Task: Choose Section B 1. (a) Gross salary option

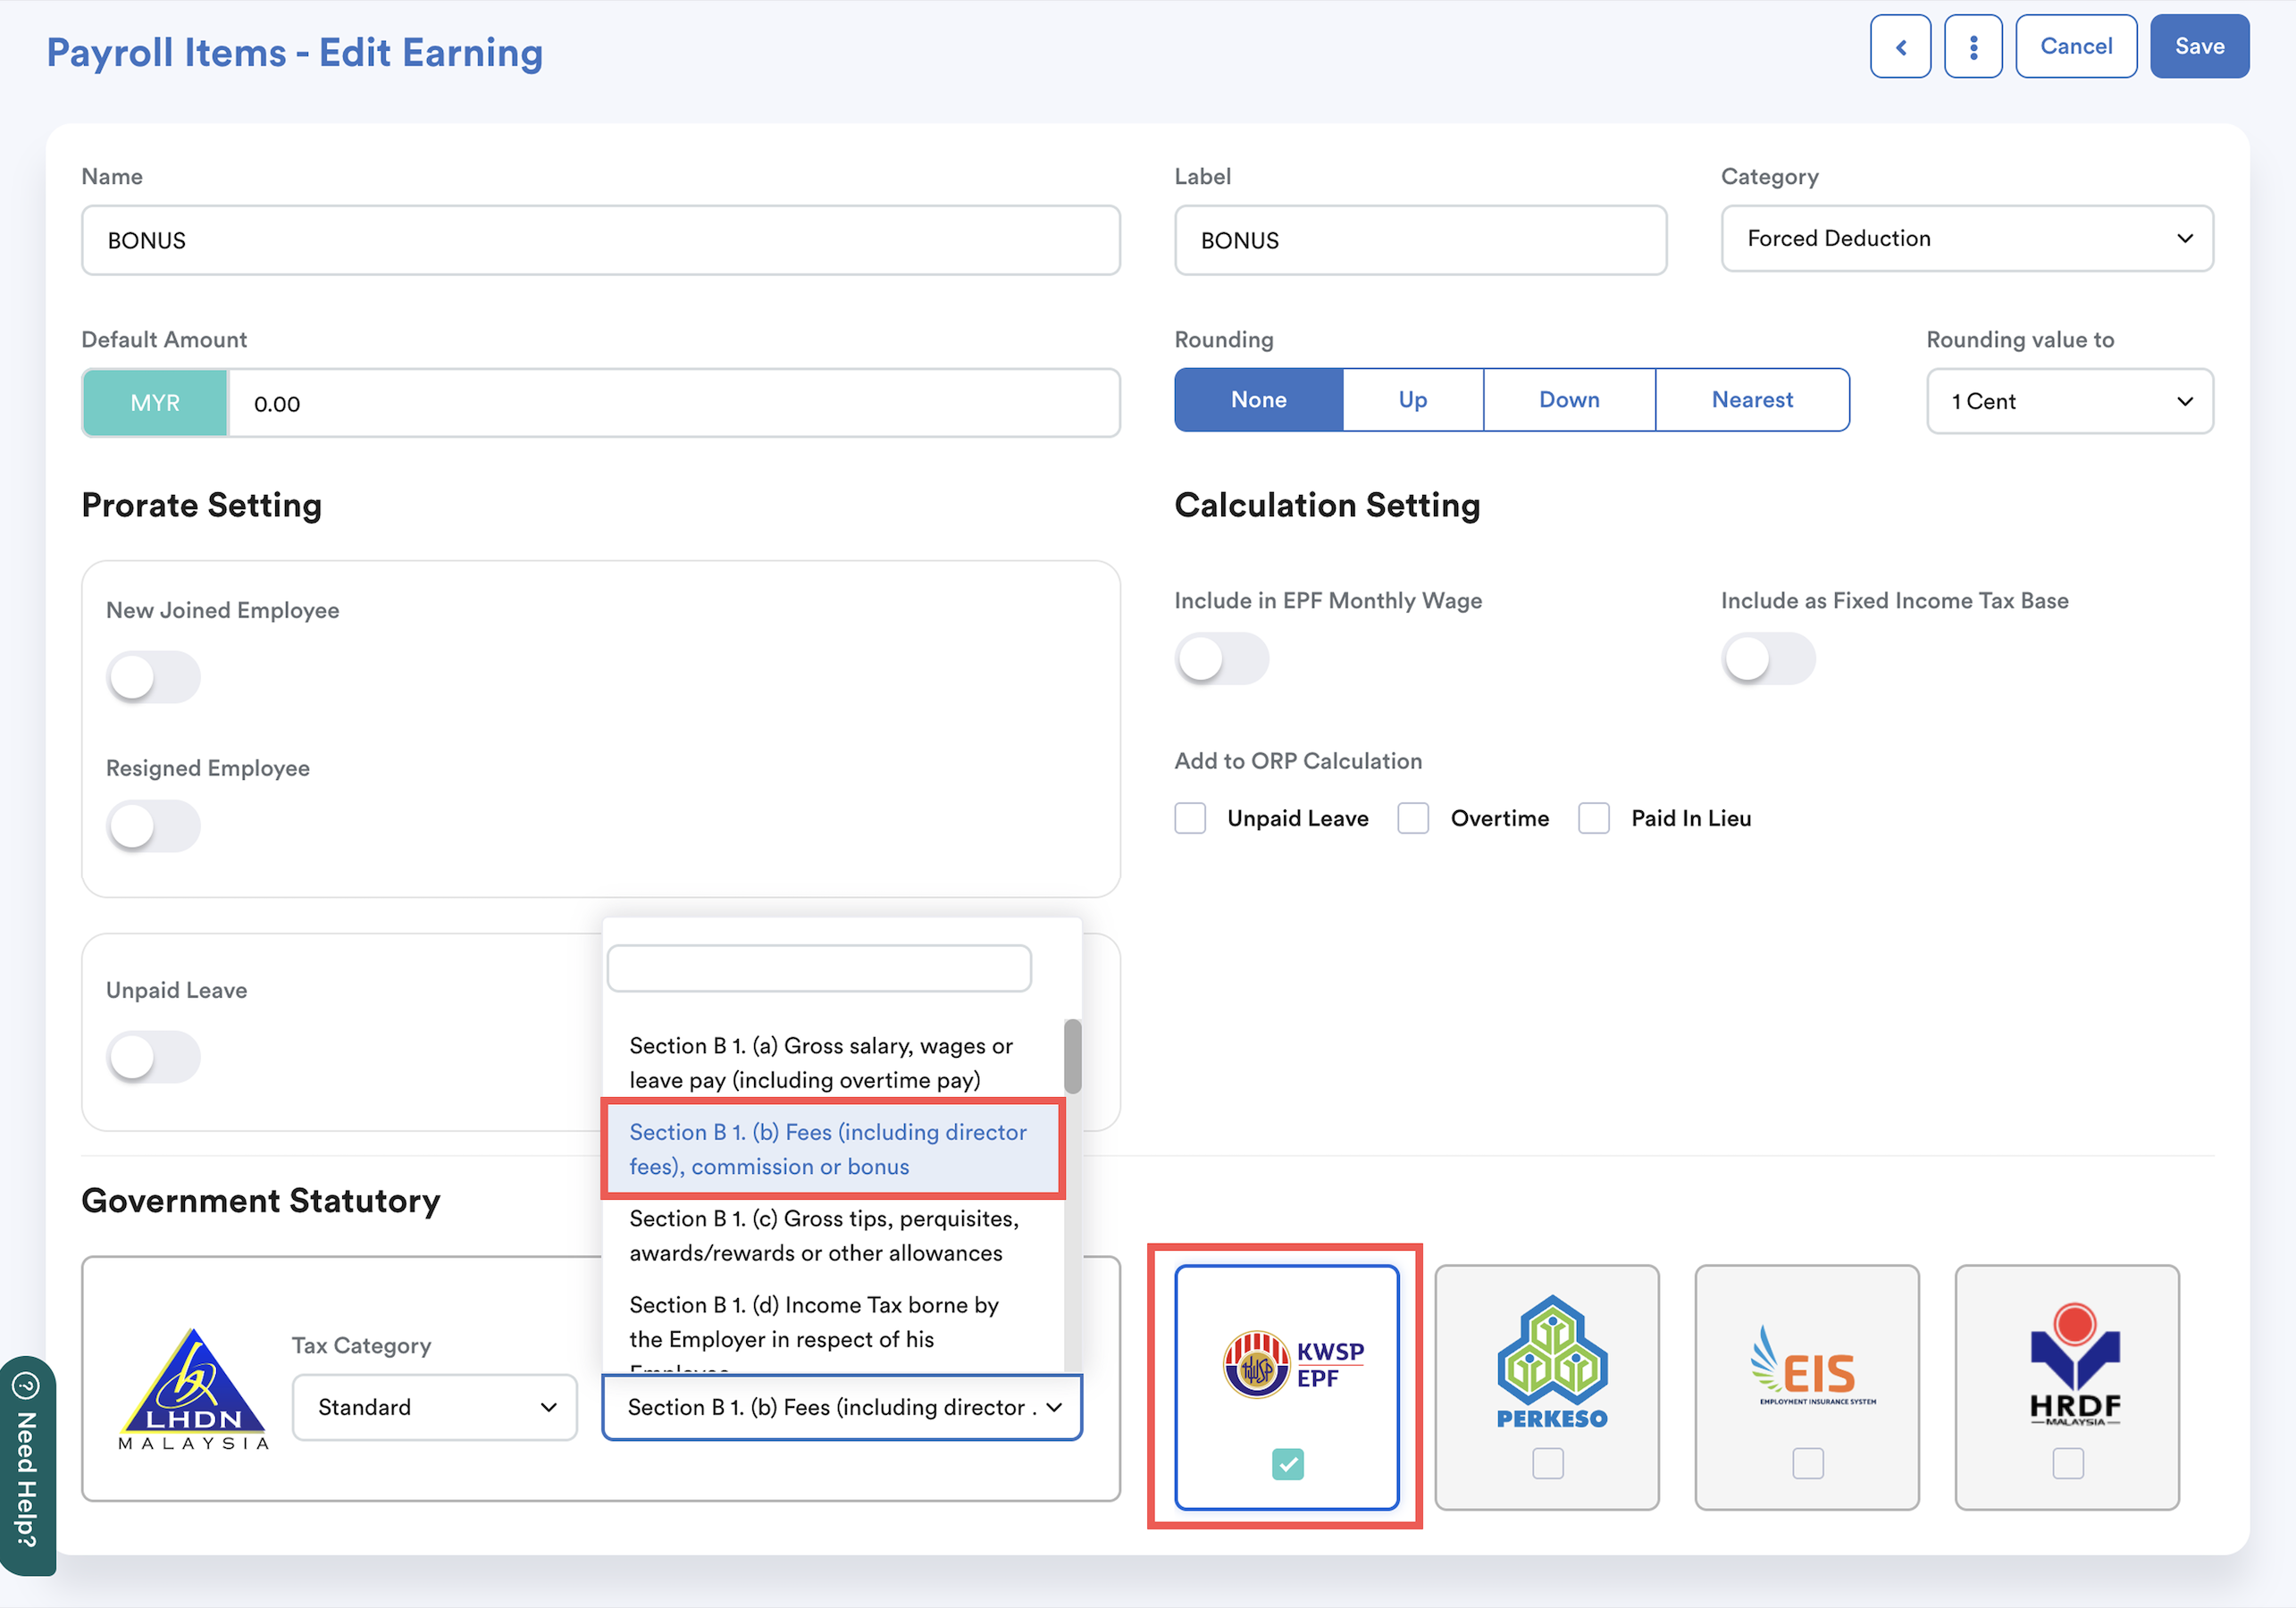Action: [x=820, y=1062]
